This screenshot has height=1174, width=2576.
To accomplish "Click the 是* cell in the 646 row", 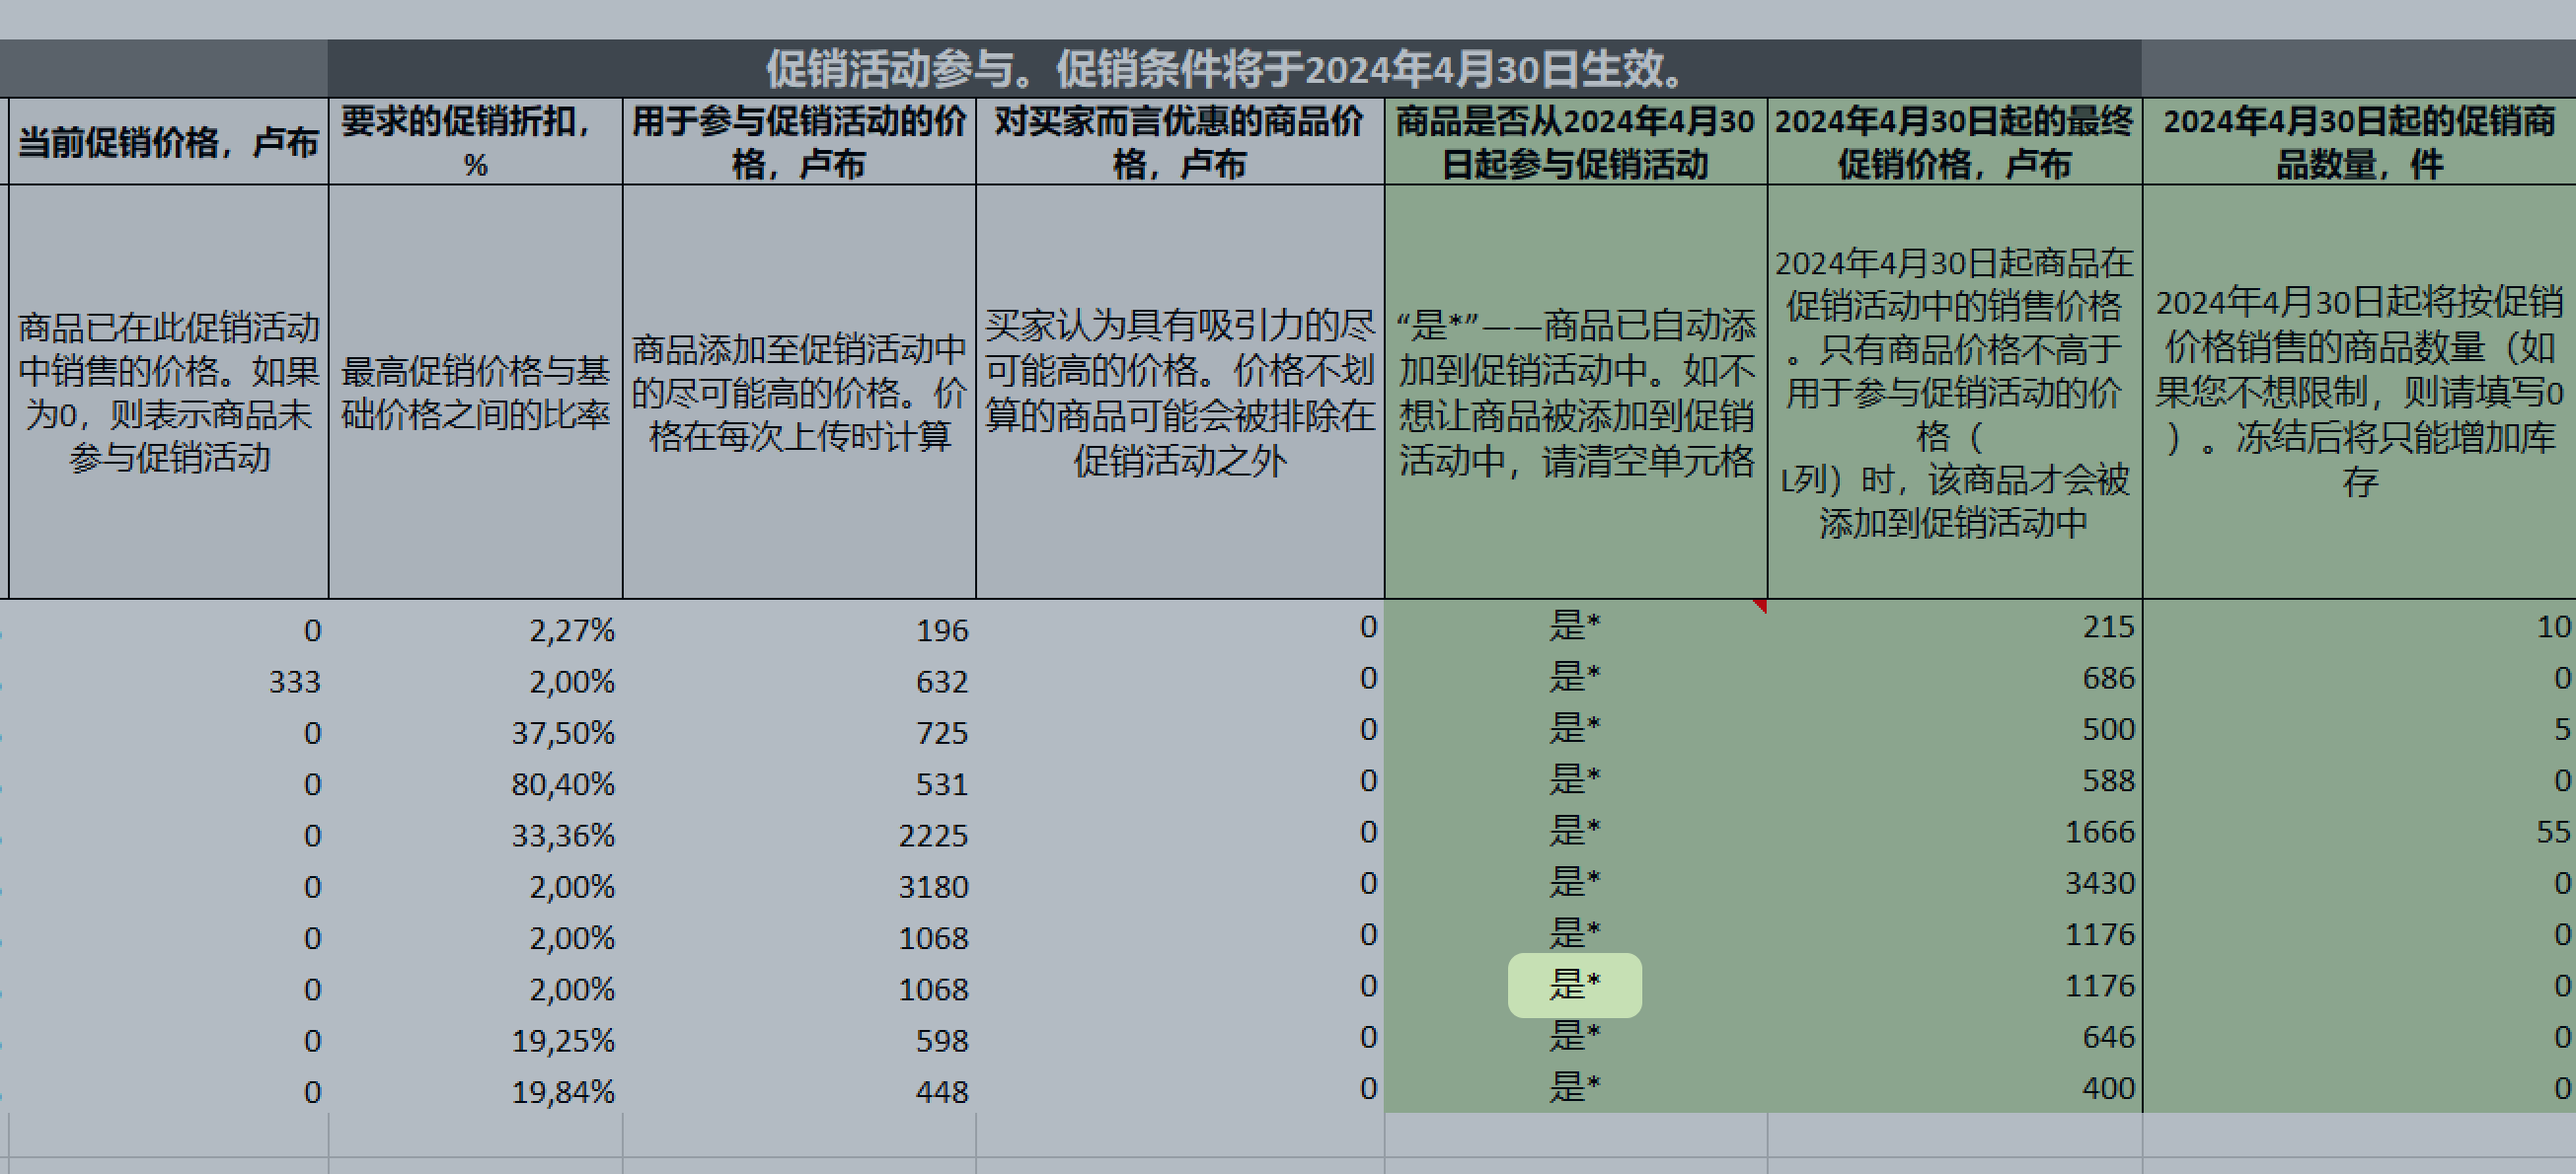I will [1576, 1037].
